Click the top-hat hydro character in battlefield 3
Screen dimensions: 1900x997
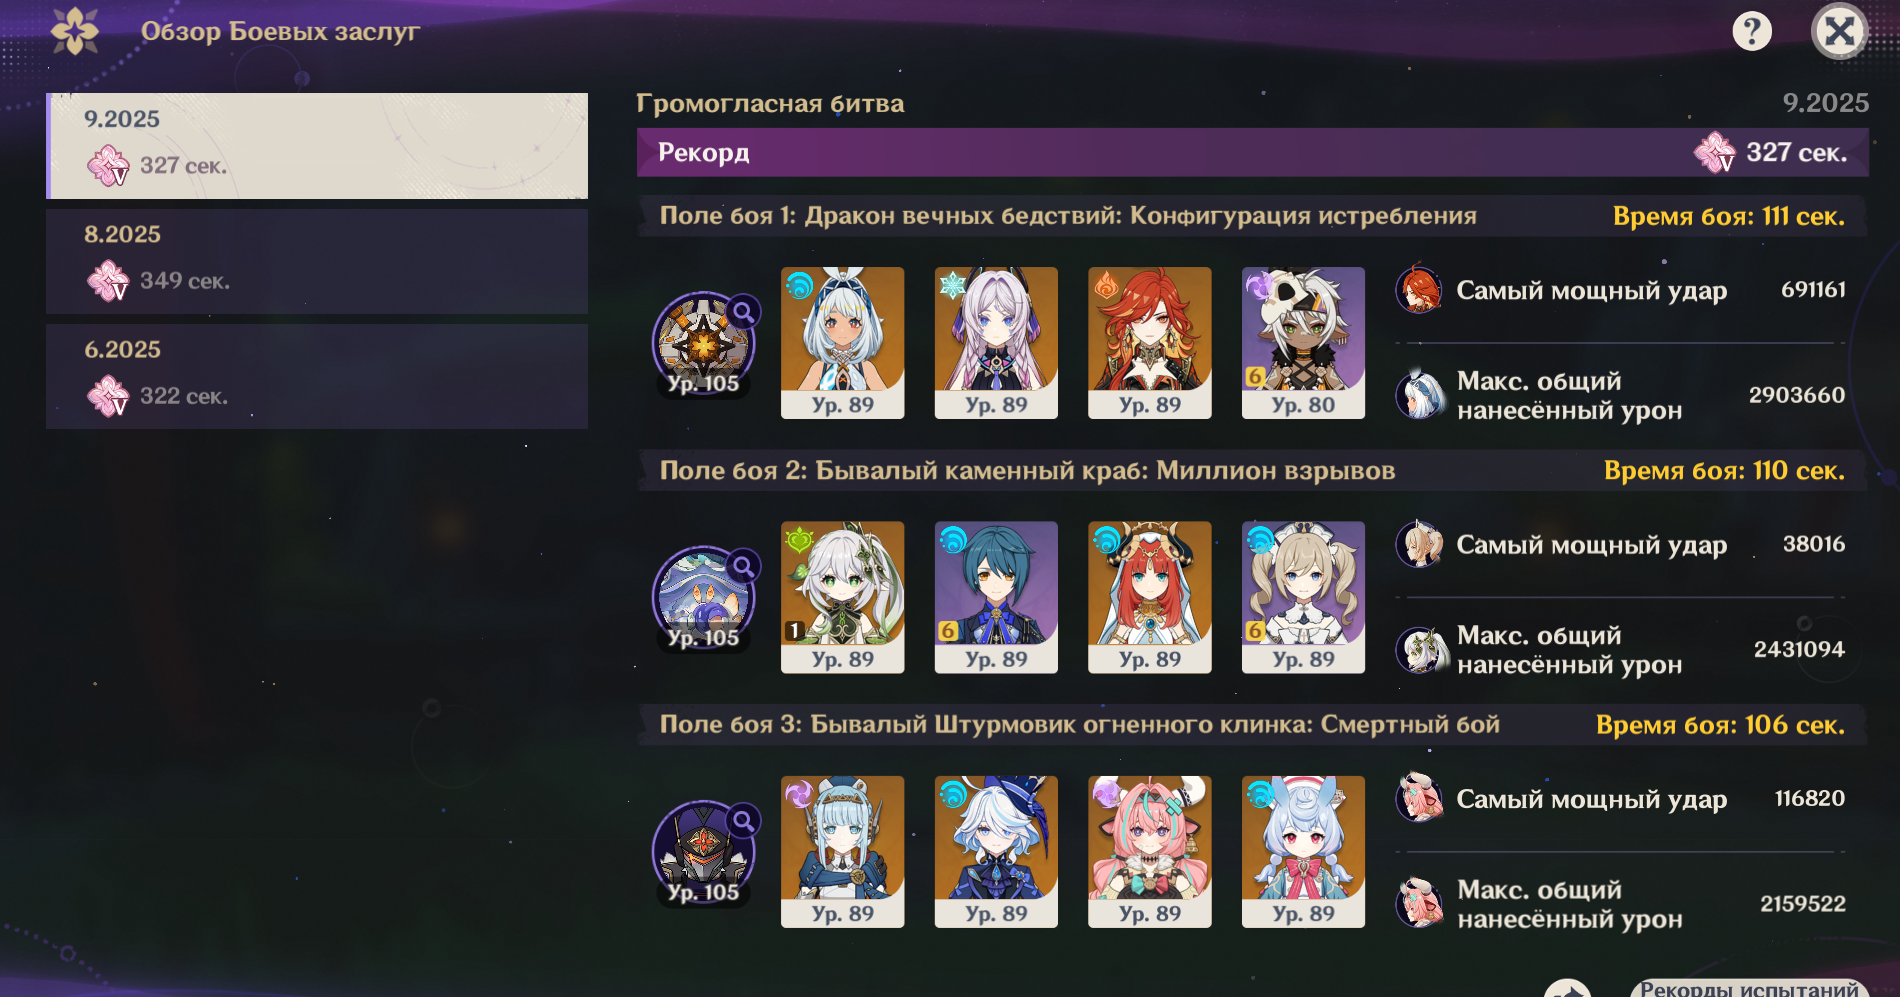tap(996, 851)
